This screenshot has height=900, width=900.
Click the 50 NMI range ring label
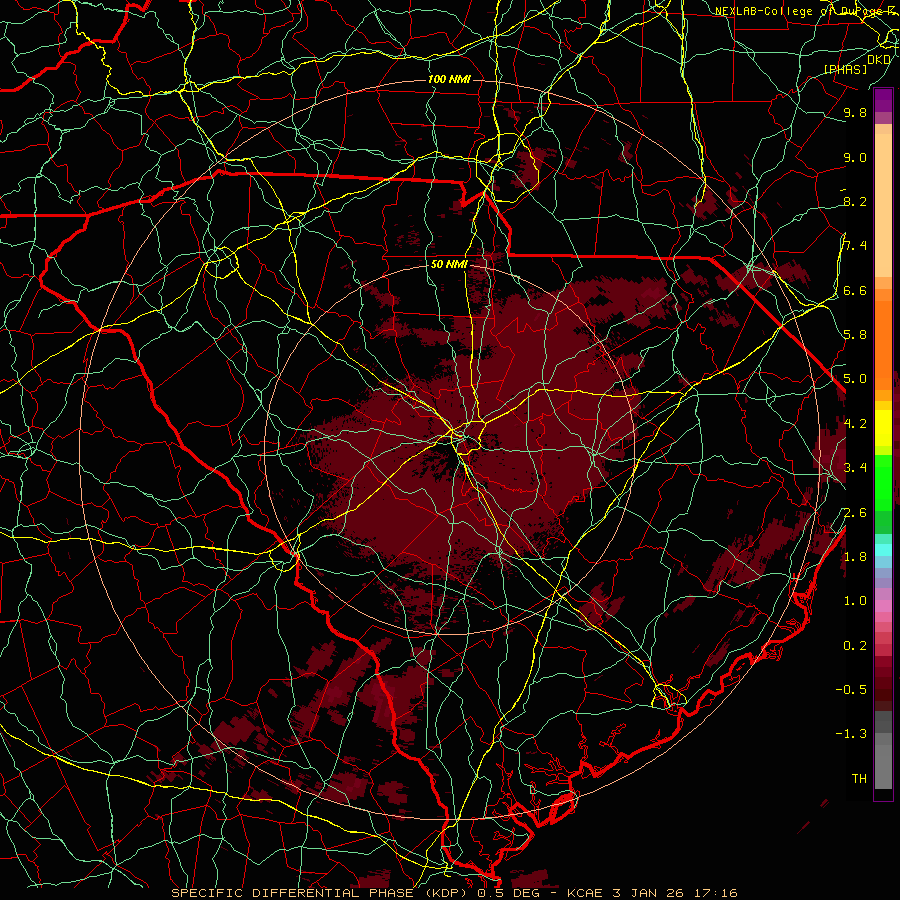click(x=449, y=265)
